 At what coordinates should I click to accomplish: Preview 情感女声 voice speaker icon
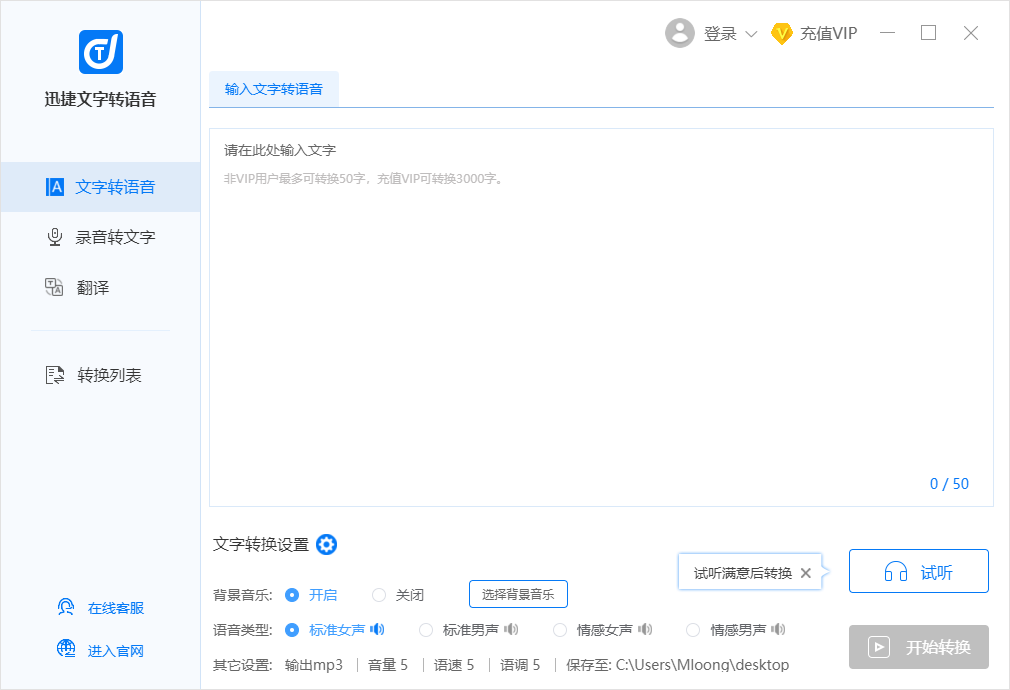click(x=645, y=629)
